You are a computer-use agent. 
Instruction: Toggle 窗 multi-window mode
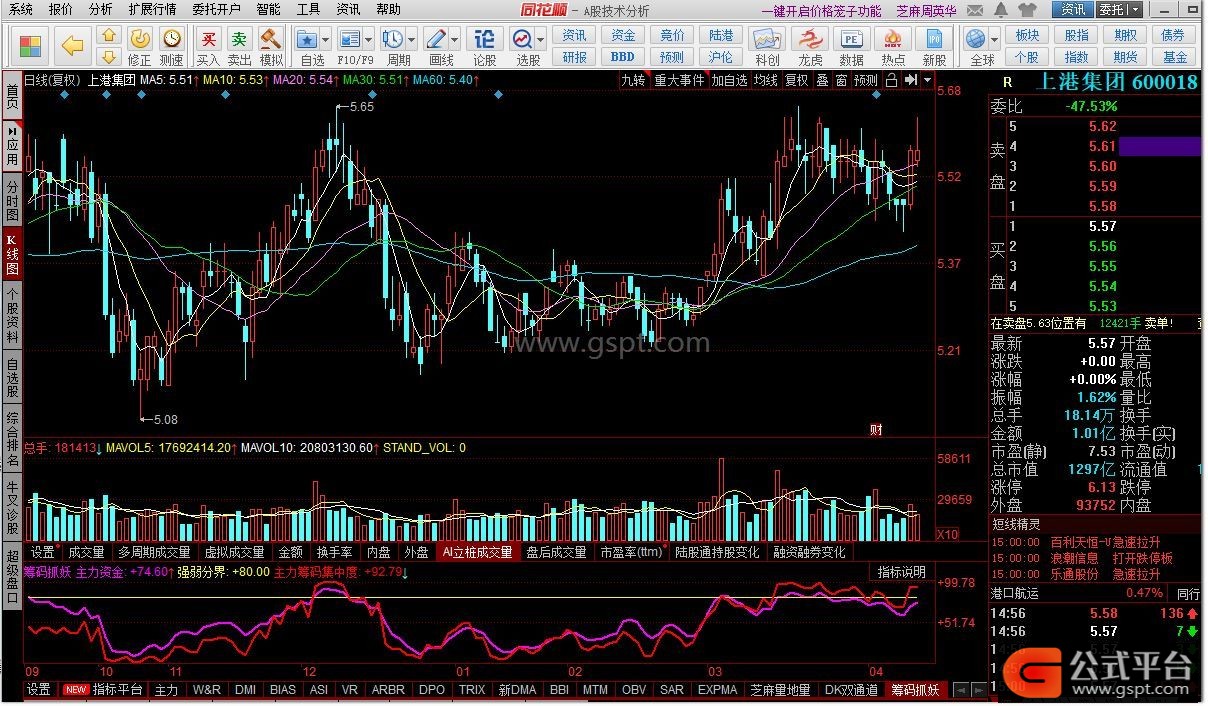click(x=841, y=80)
